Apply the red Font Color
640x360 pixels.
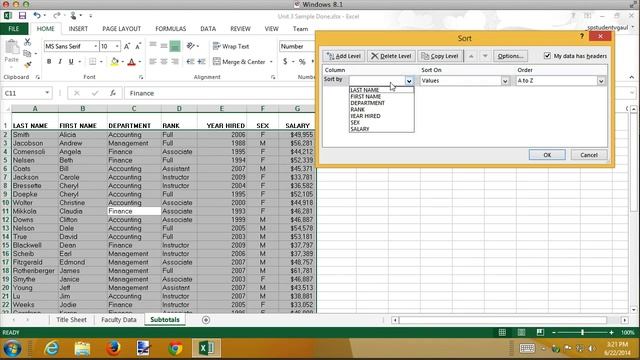[x=131, y=62]
